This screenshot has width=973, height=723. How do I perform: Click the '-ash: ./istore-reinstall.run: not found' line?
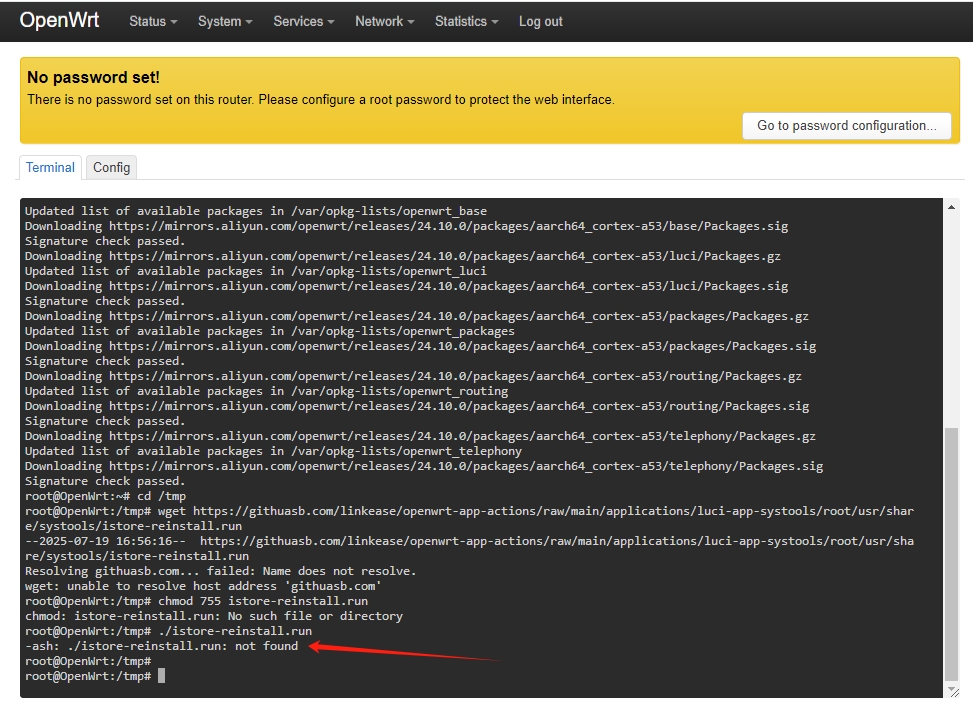161,646
